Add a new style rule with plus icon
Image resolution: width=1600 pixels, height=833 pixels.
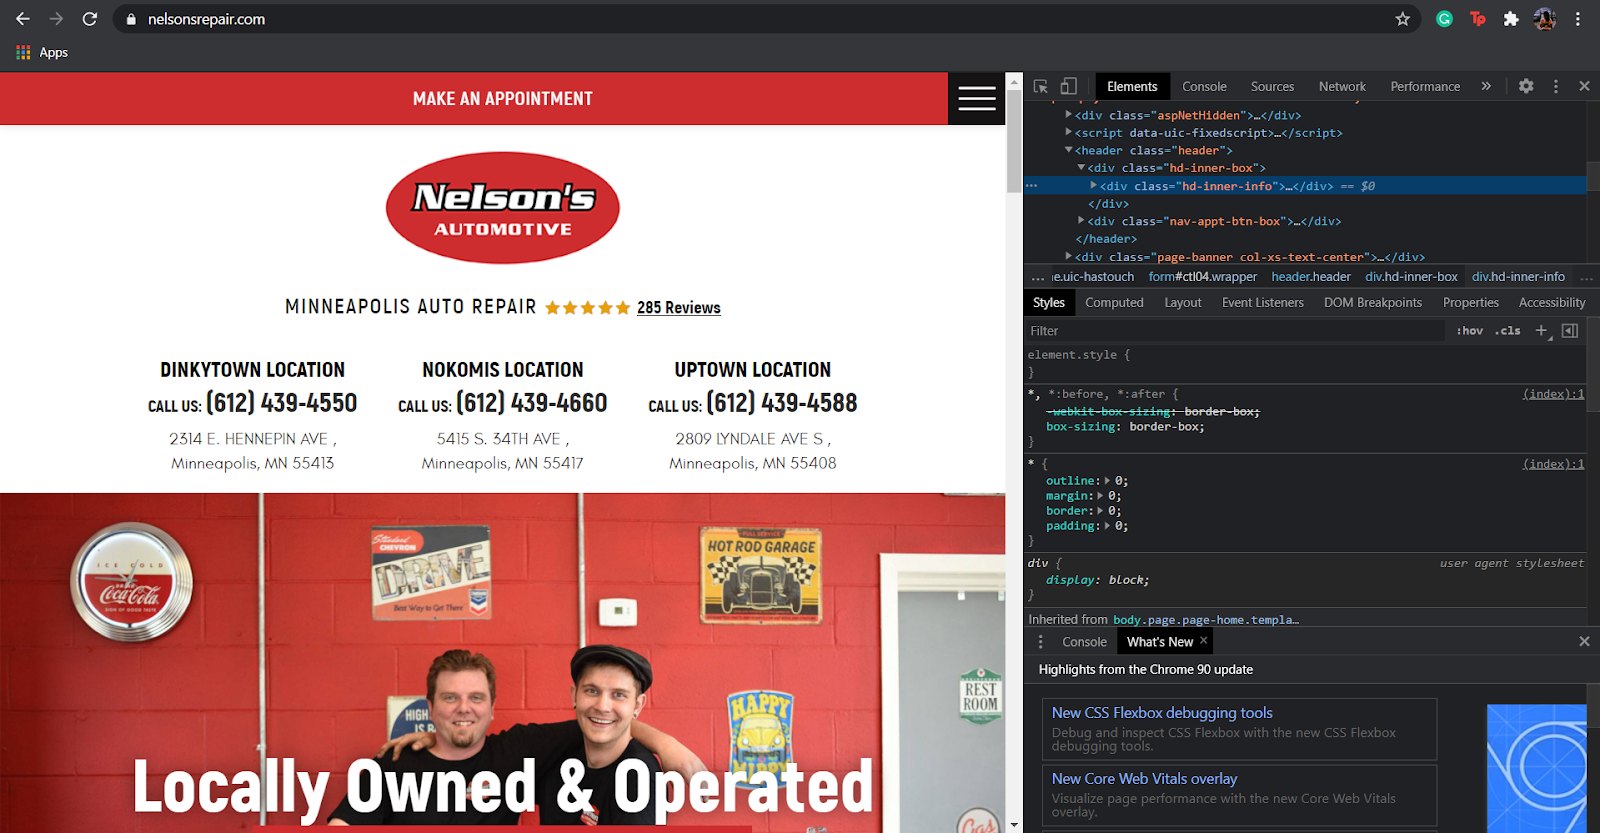click(x=1541, y=330)
